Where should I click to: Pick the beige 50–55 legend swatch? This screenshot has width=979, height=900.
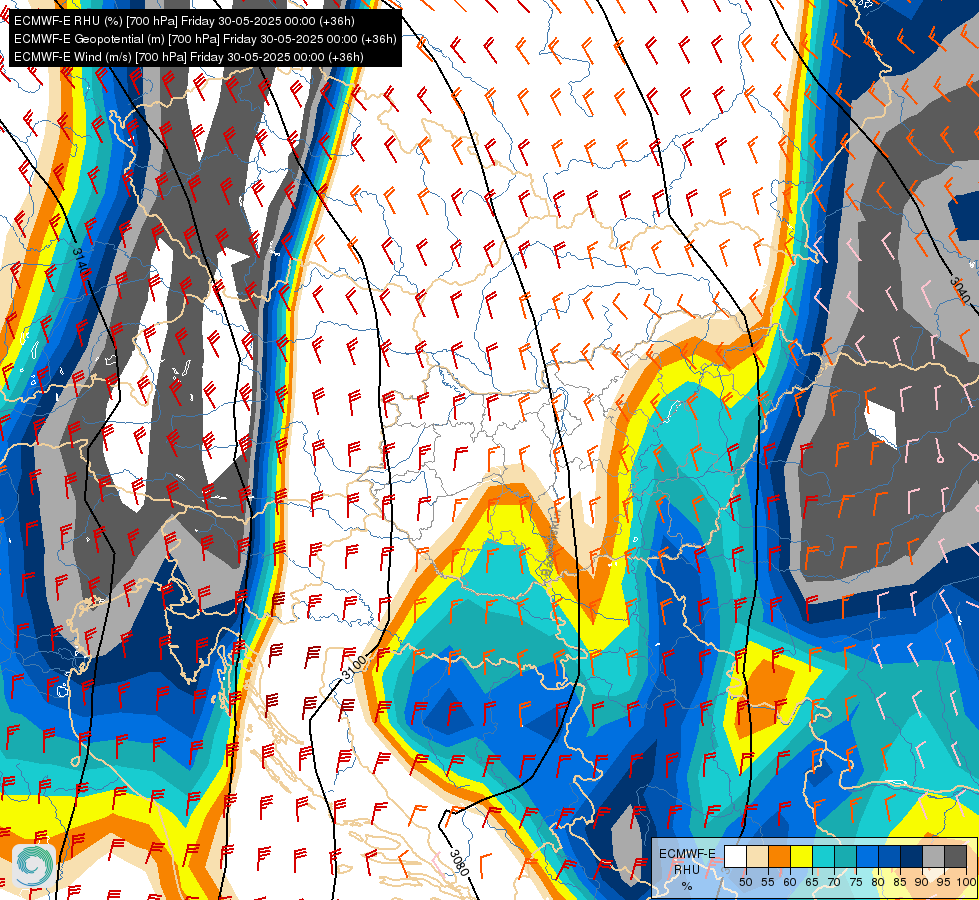tap(757, 856)
